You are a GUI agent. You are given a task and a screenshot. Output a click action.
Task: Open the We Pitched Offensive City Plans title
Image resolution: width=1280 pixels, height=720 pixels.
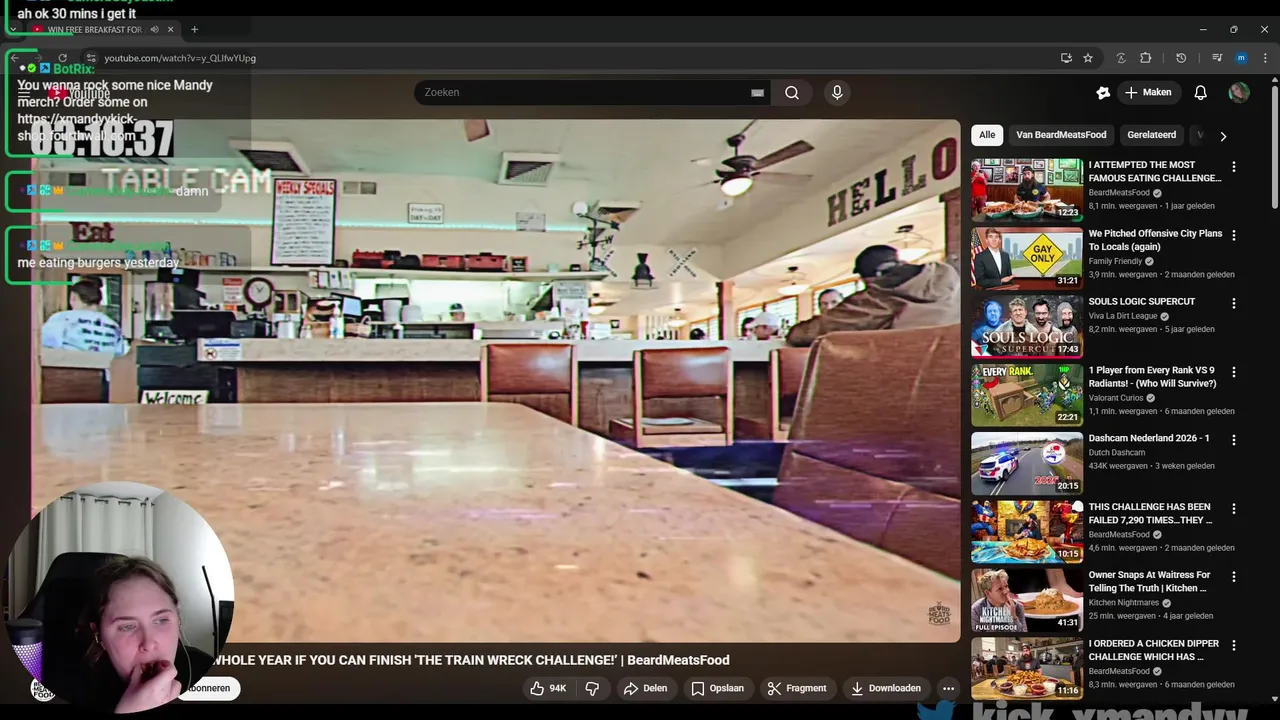point(1155,240)
